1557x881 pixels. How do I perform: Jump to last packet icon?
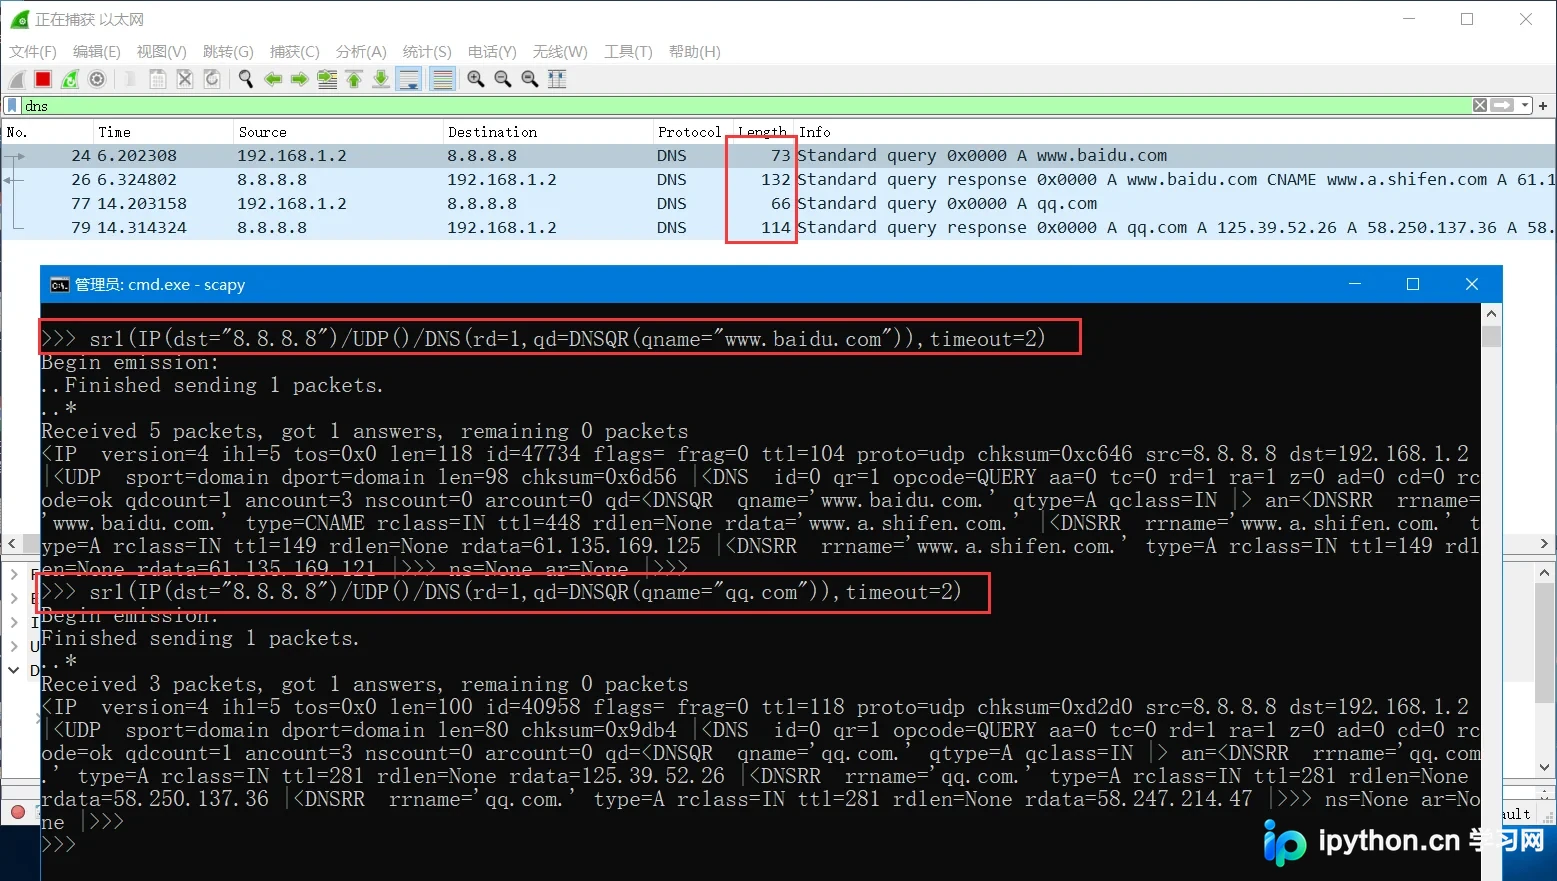381,79
